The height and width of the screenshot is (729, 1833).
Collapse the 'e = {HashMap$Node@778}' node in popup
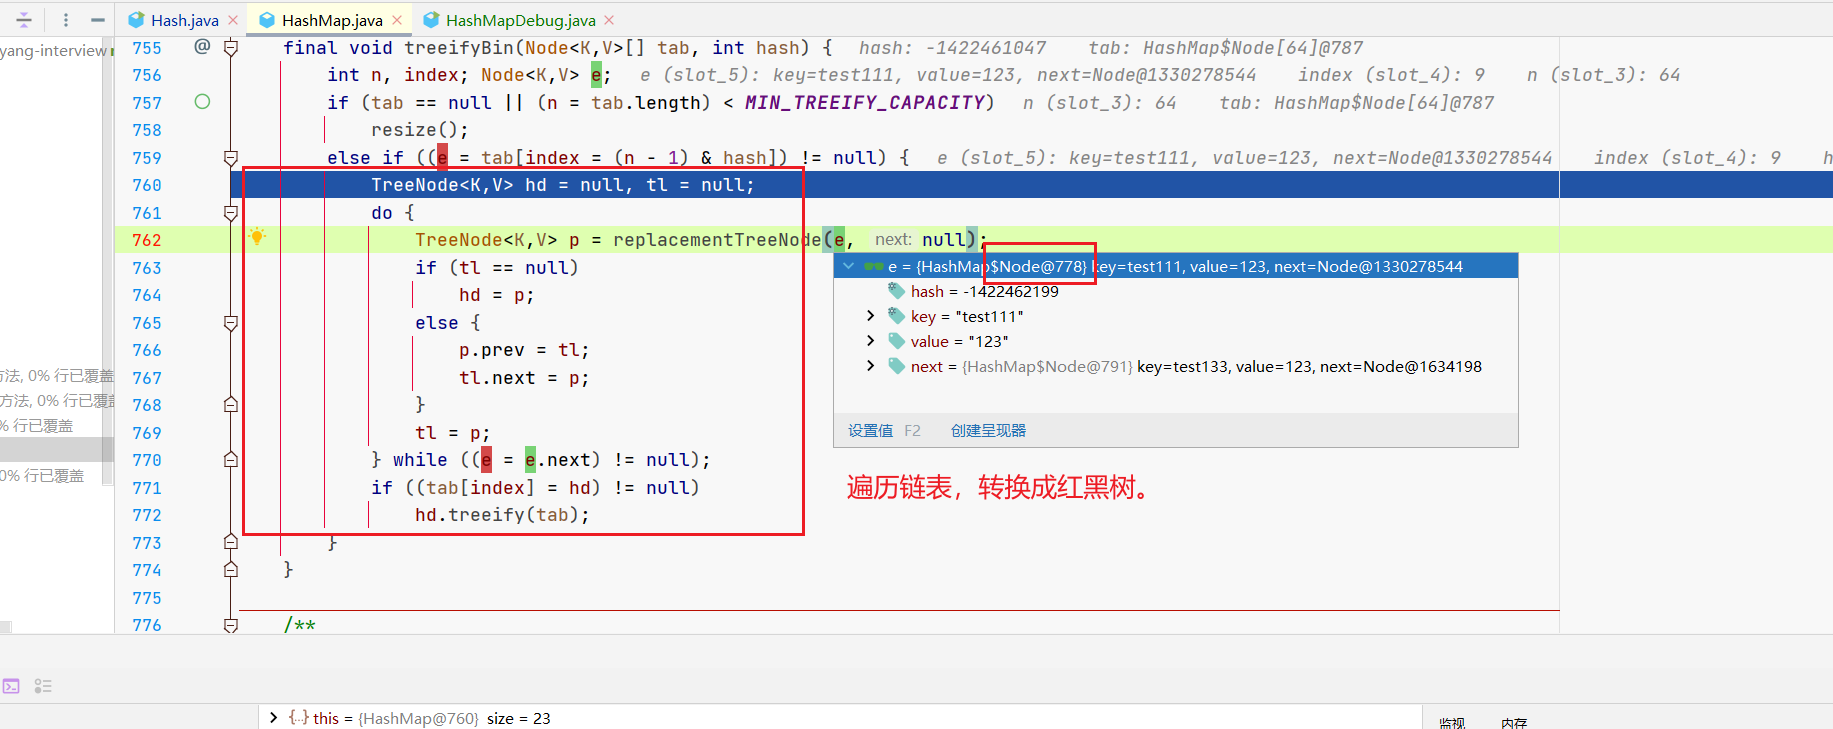tap(849, 266)
